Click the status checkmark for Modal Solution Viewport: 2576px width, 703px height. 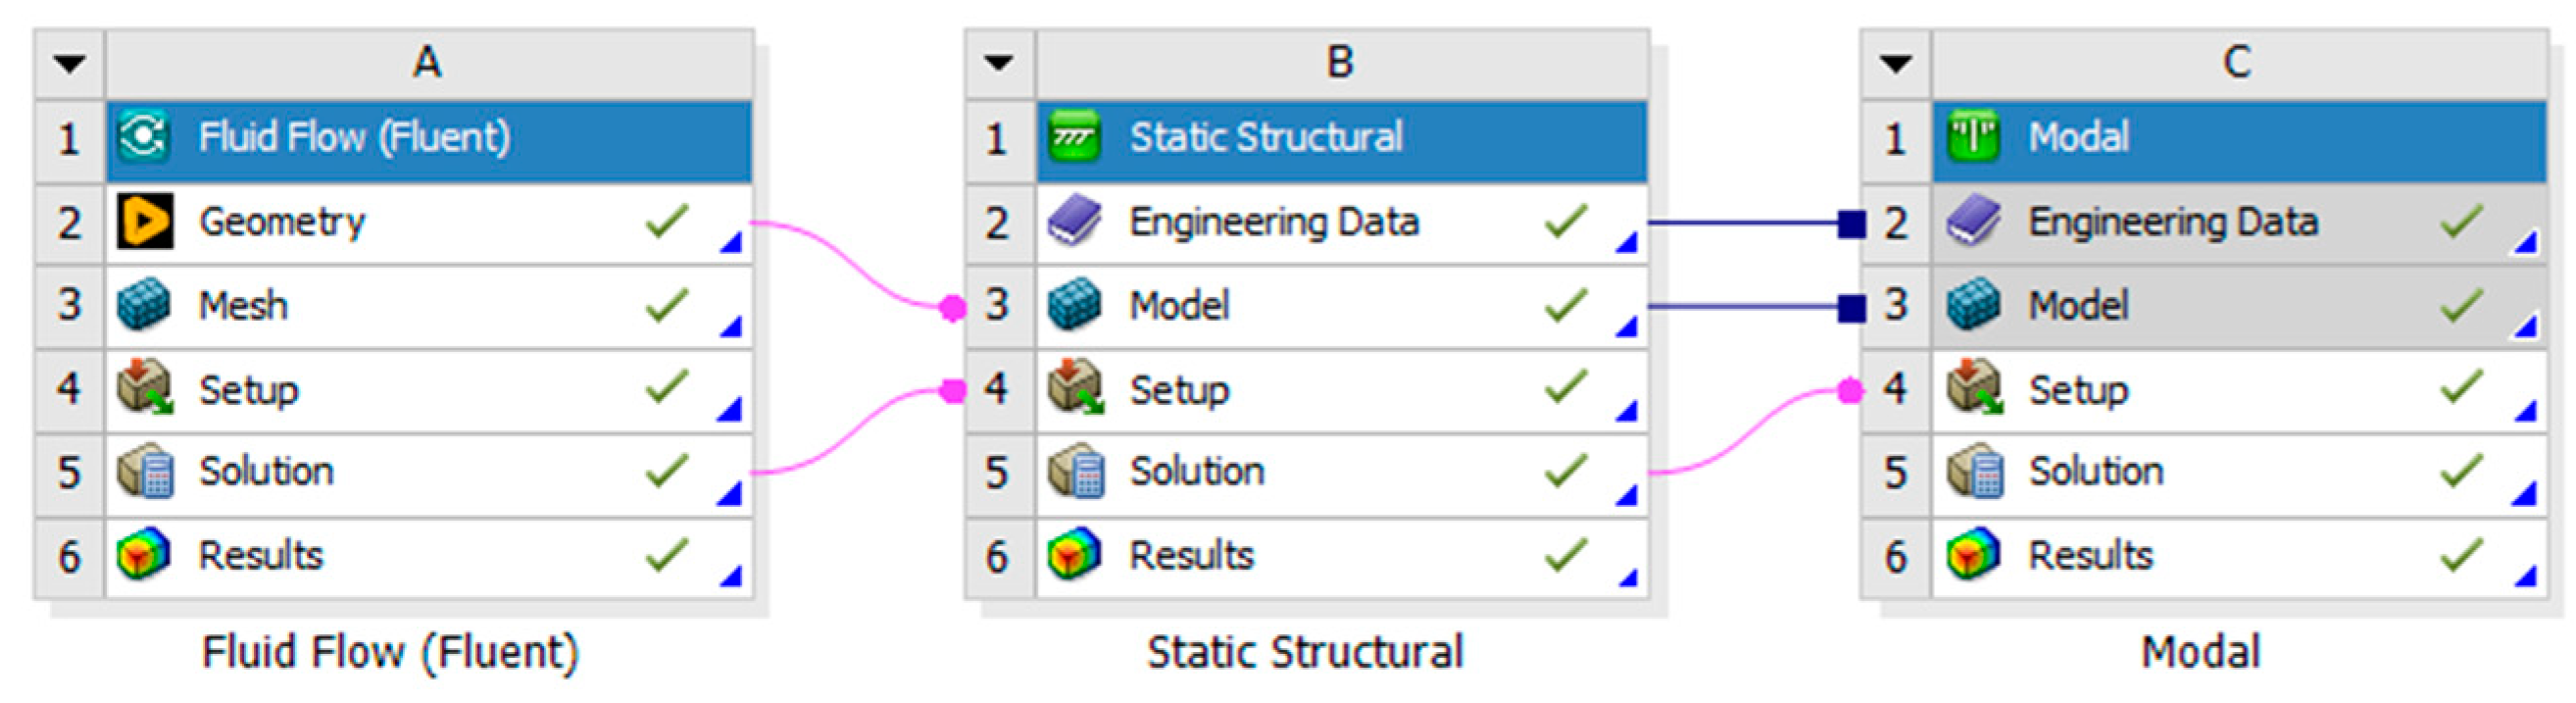pos(2461,472)
